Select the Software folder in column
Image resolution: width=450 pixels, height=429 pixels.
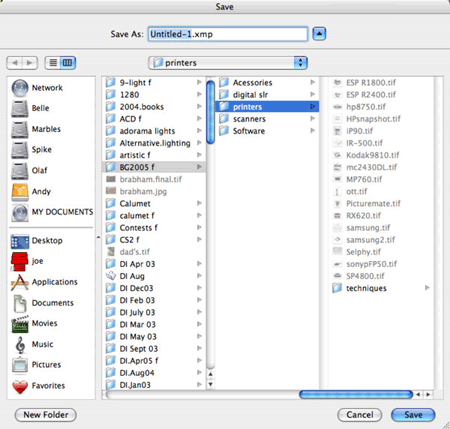267,131
